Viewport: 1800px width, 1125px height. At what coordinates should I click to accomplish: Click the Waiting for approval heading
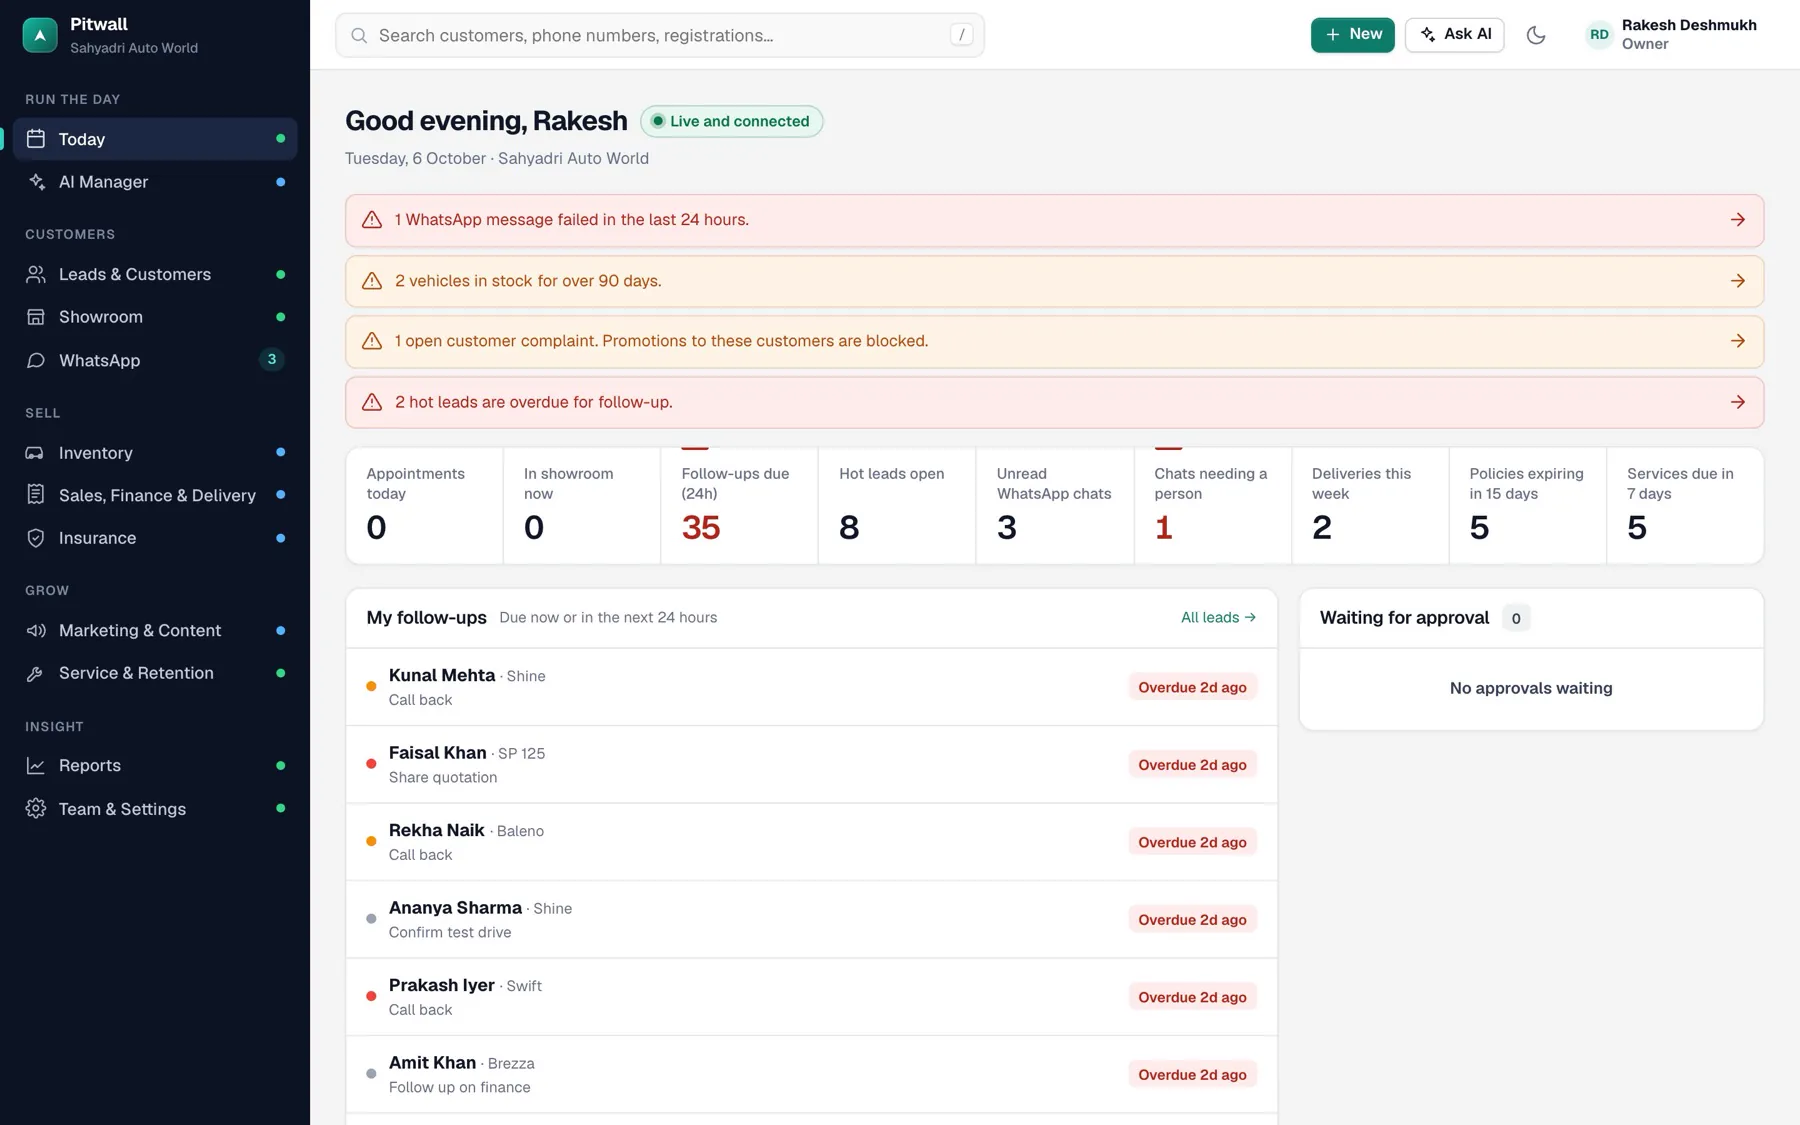[1404, 618]
